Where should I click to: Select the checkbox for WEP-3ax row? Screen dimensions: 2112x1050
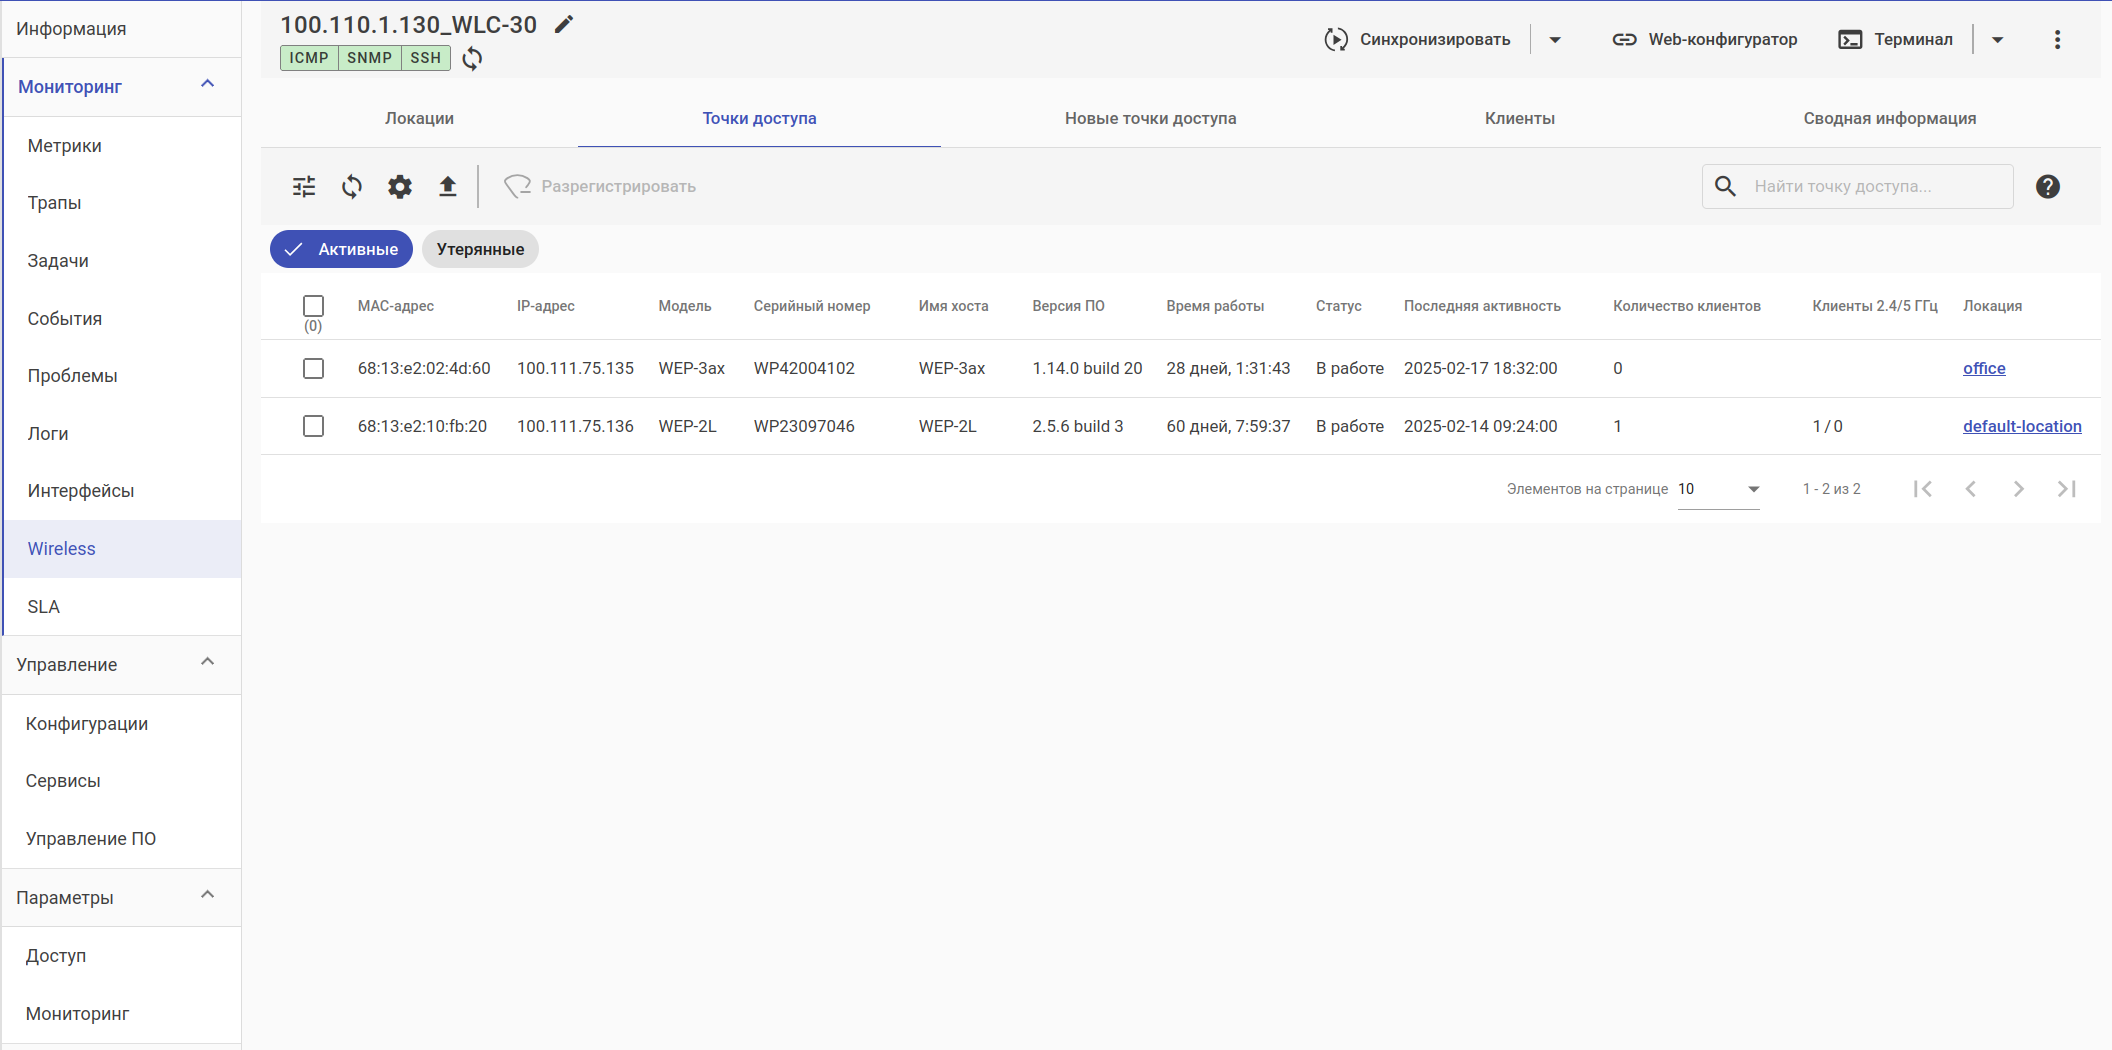coord(313,368)
